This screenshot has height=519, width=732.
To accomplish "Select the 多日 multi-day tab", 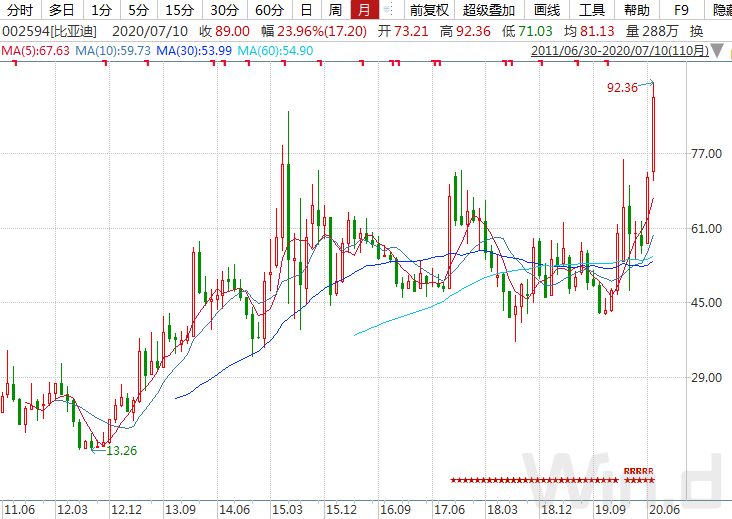I will 62,10.
